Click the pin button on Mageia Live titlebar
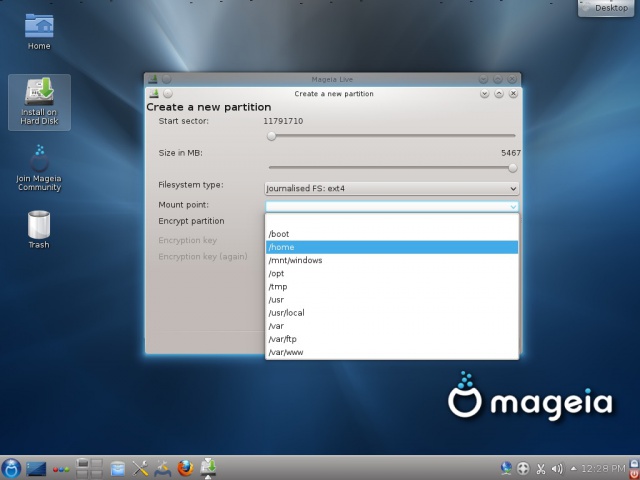Screen dimensions: 640x480 pyautogui.click(x=167, y=79)
